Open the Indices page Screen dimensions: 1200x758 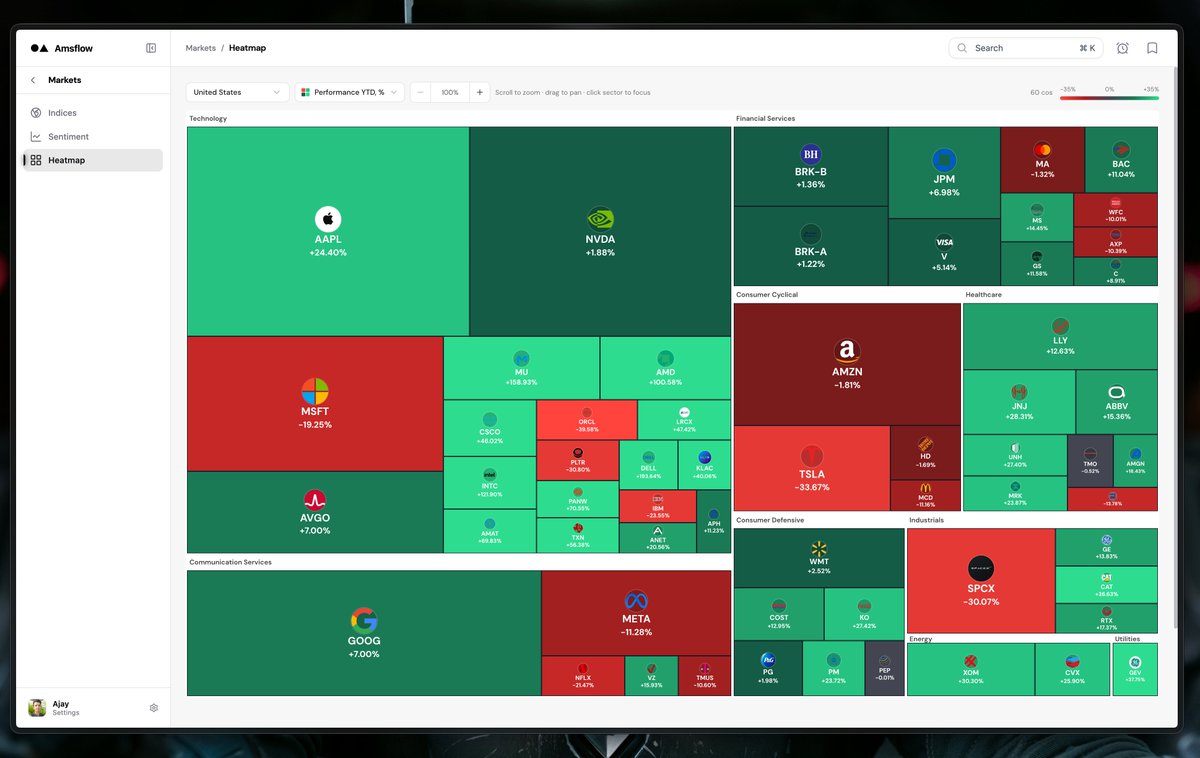92,113
